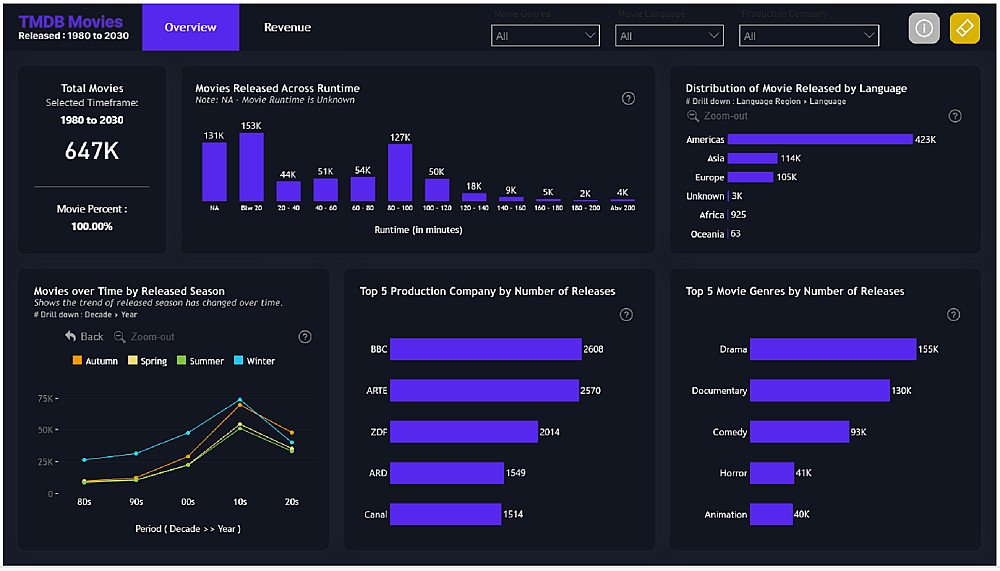The width and height of the screenshot is (1000, 571).
Task: Click the 2608 BBC value label
Action: 593,349
